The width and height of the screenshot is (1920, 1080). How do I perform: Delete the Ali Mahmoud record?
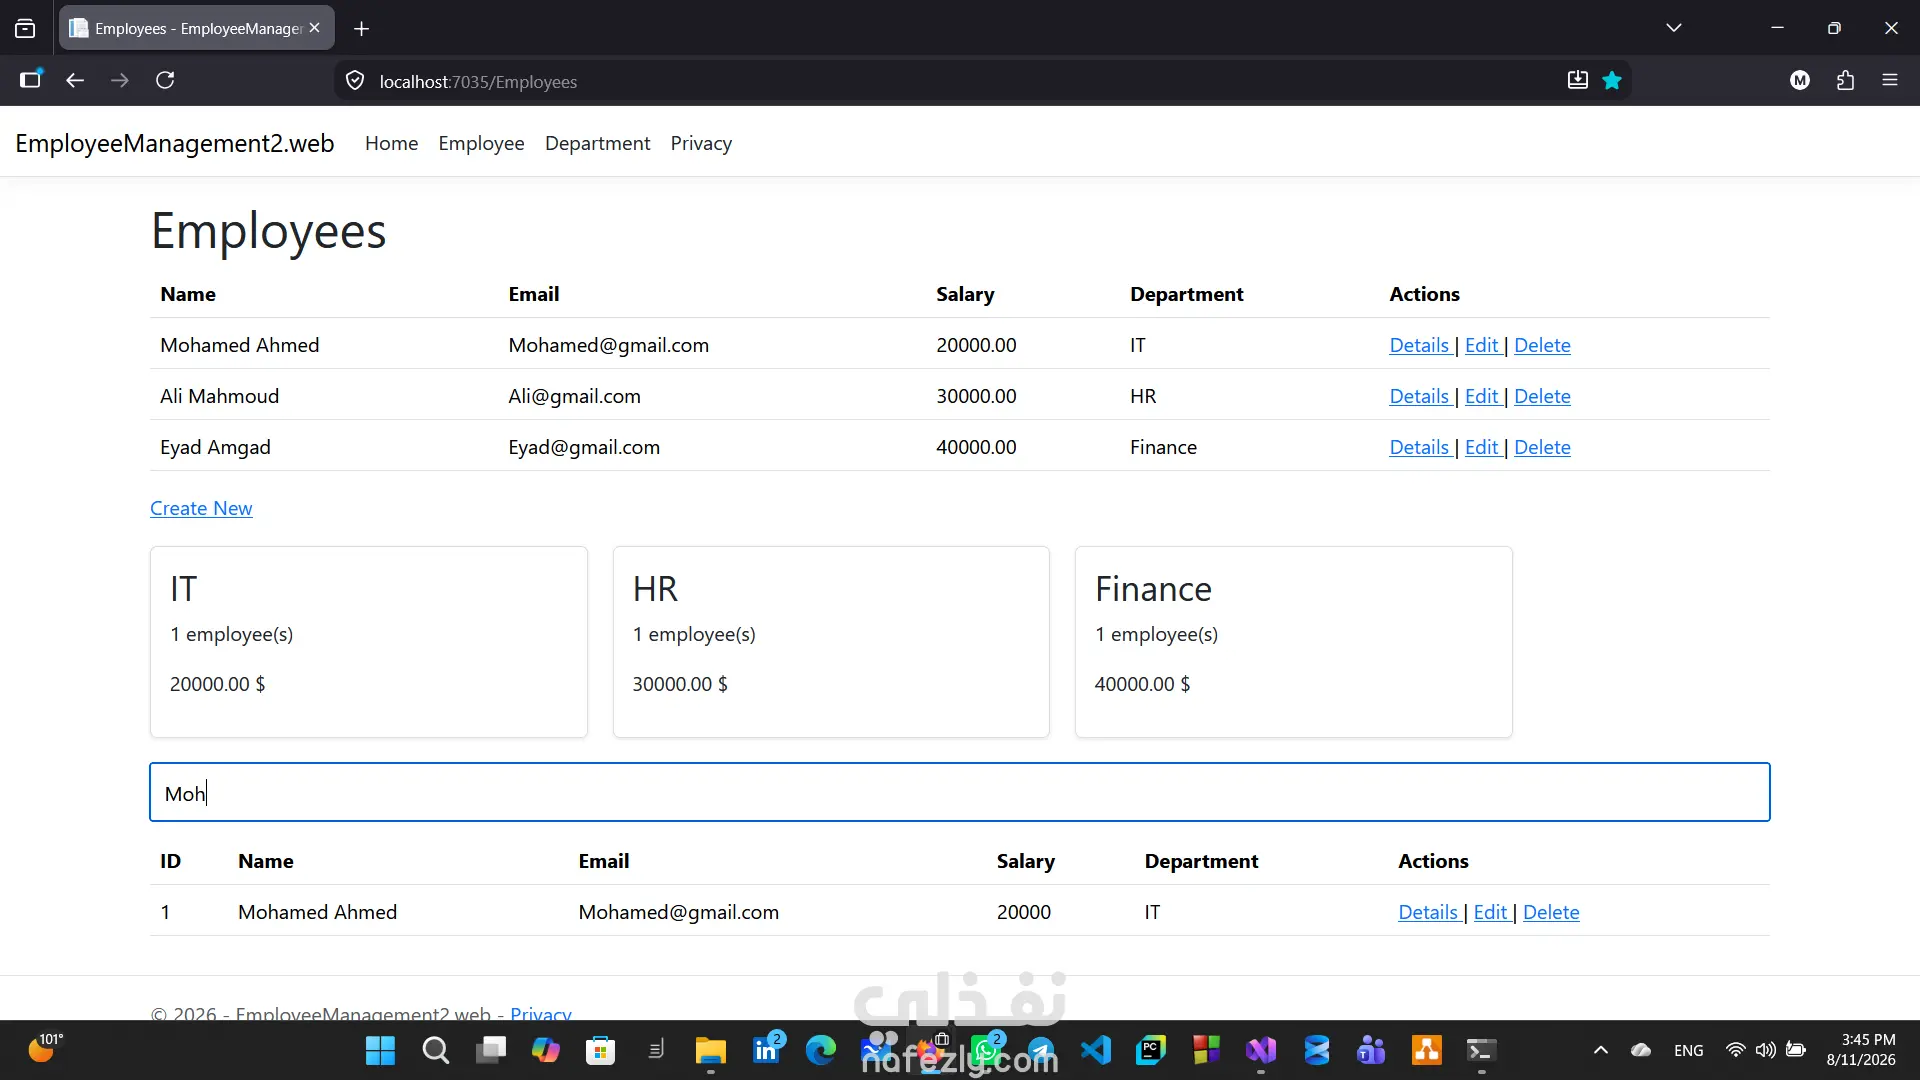[x=1542, y=396]
